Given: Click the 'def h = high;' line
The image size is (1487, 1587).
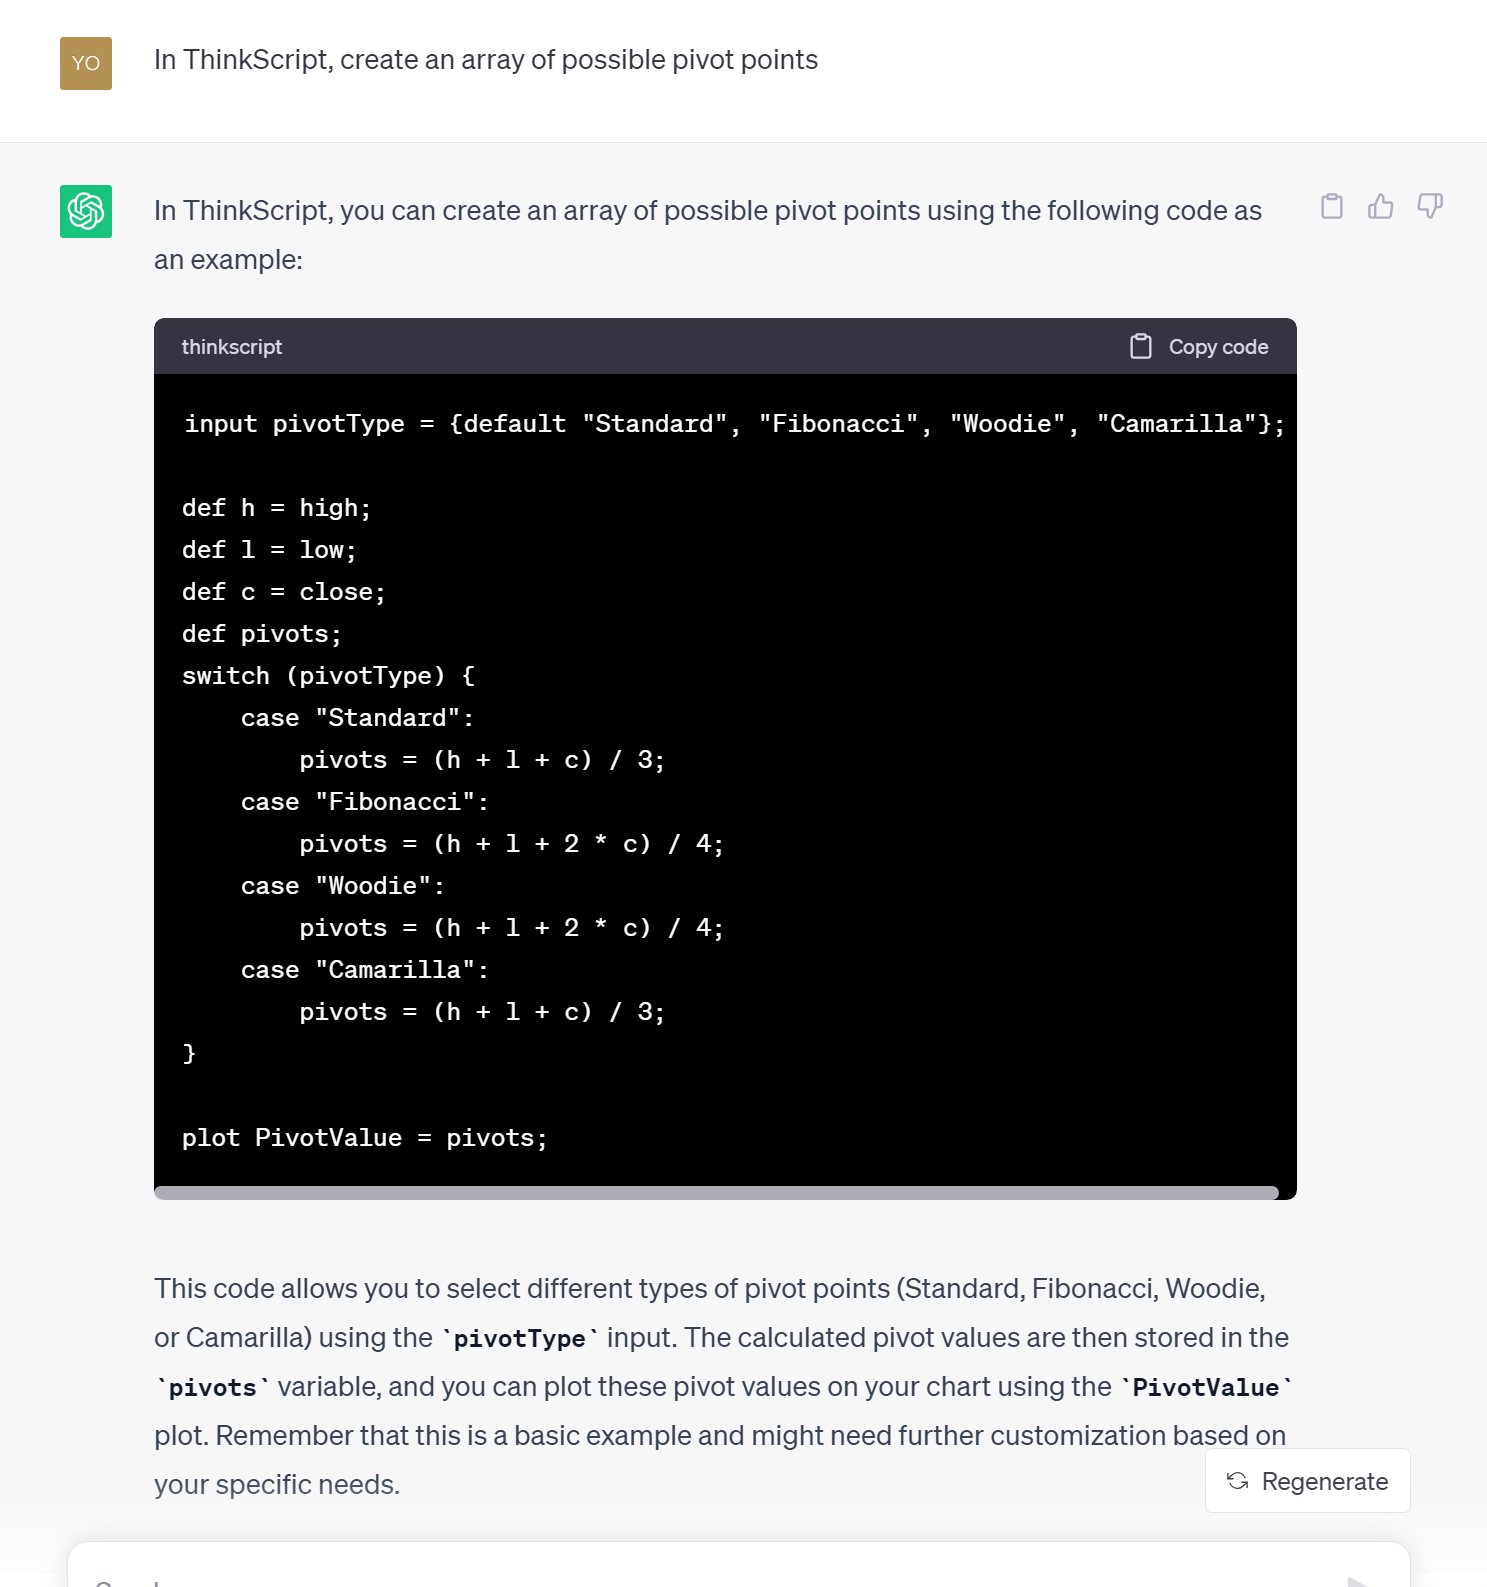Looking at the screenshot, I should click(276, 508).
